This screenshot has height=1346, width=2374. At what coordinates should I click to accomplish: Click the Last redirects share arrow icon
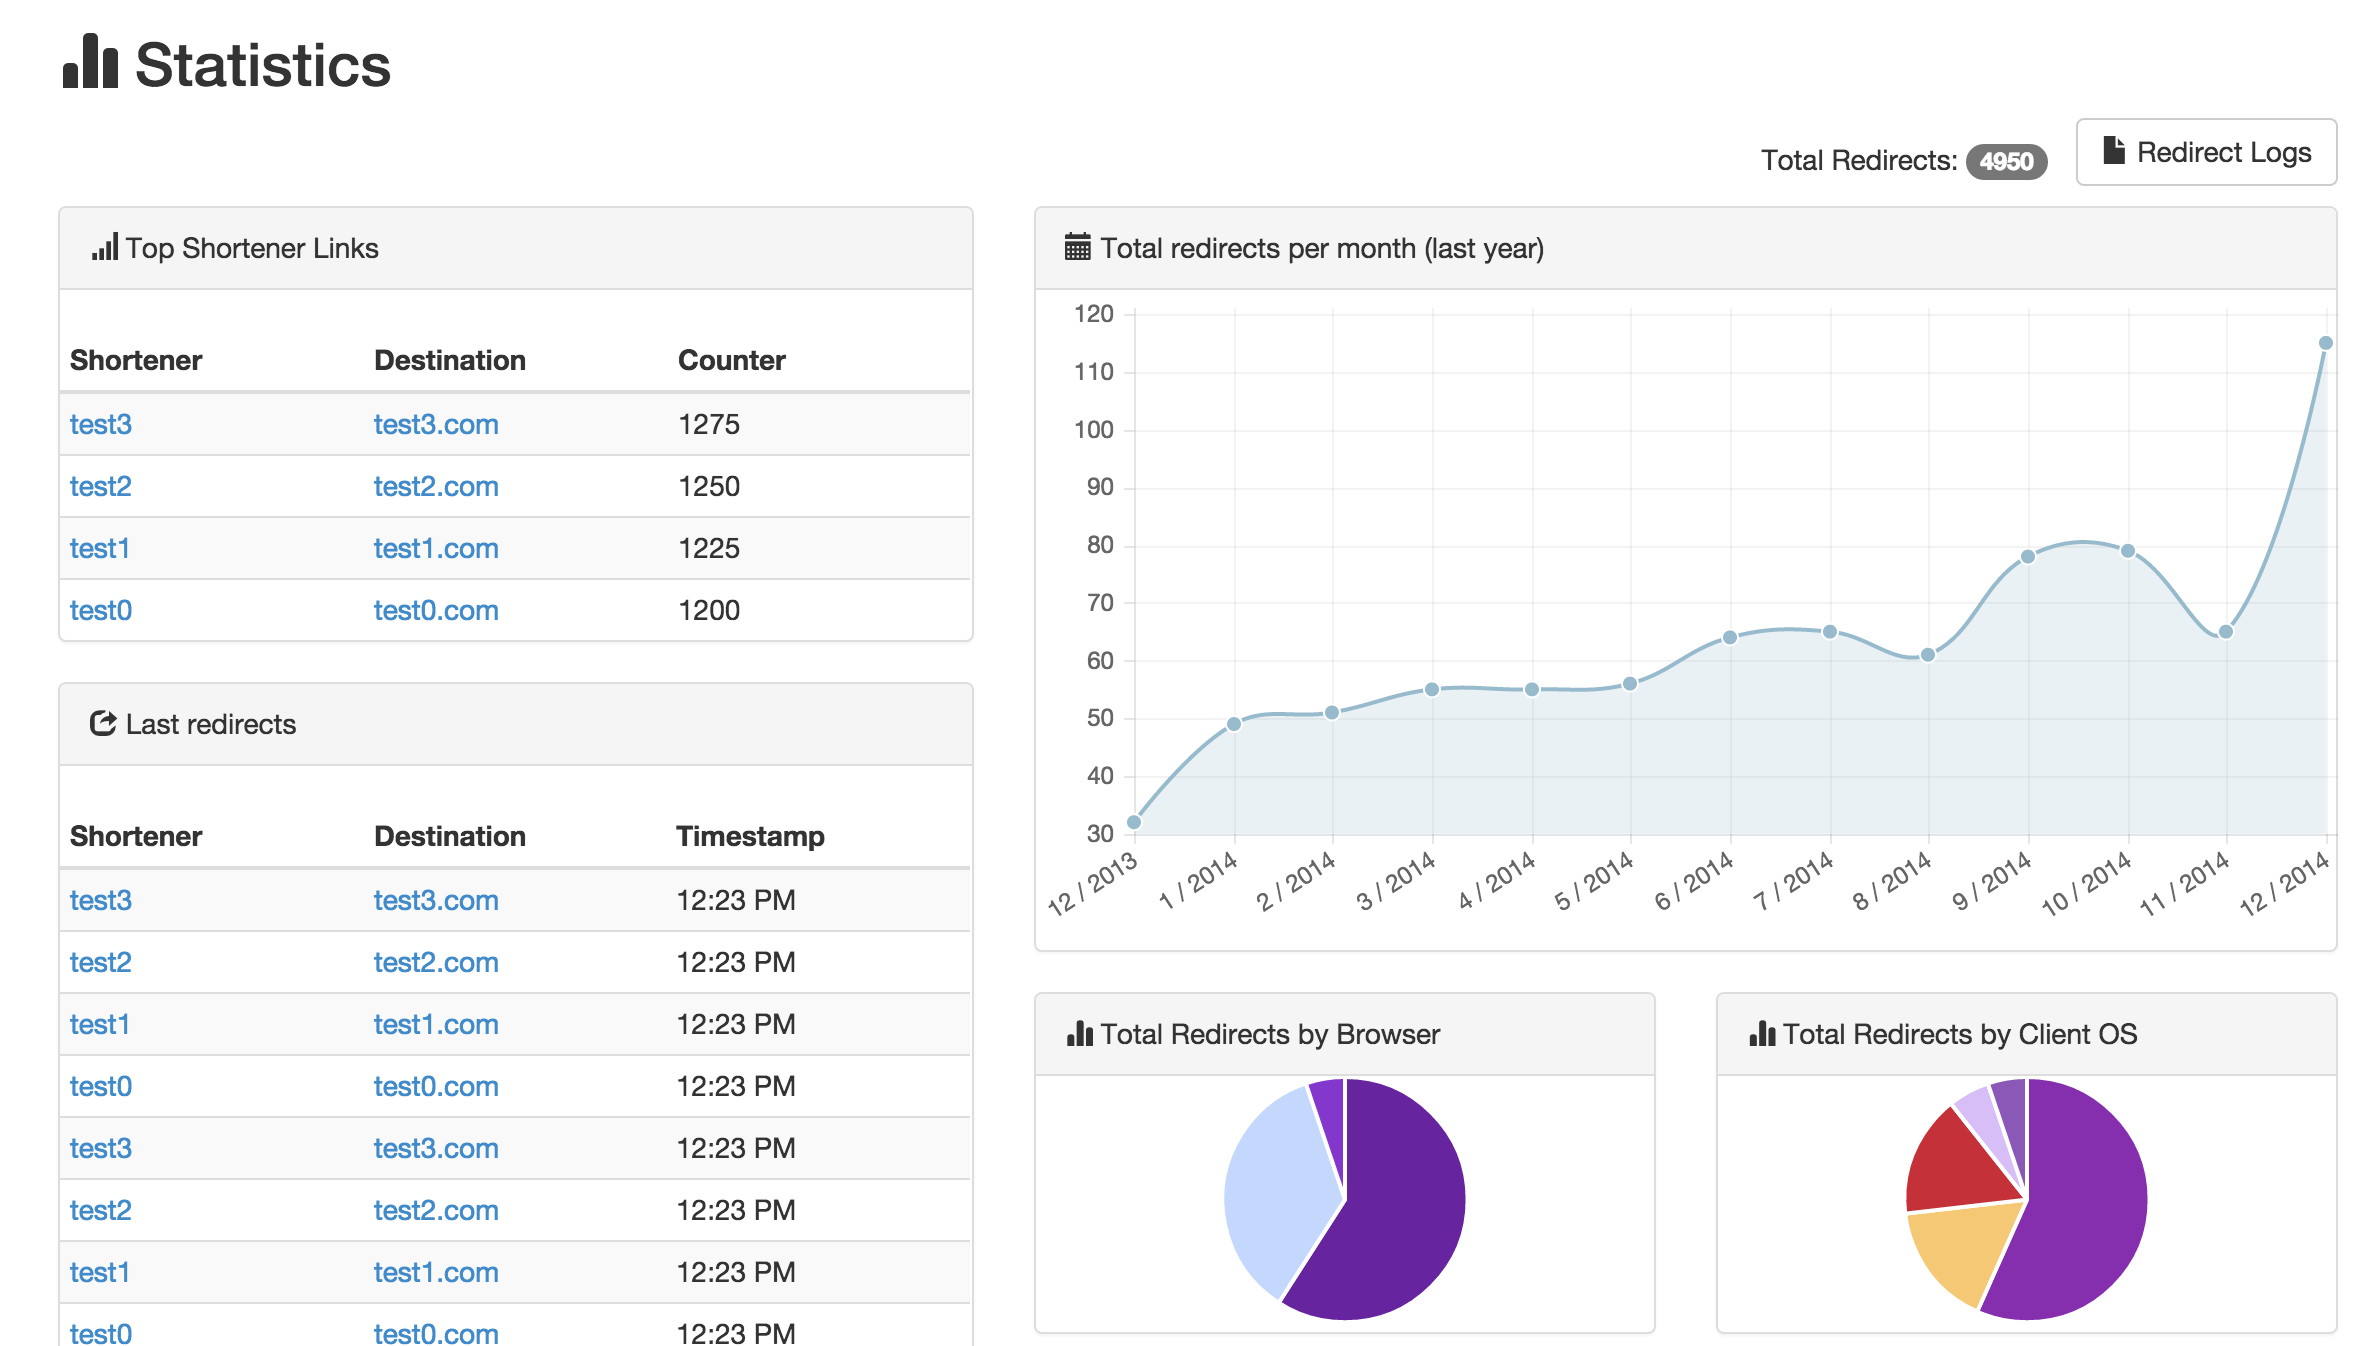point(103,723)
